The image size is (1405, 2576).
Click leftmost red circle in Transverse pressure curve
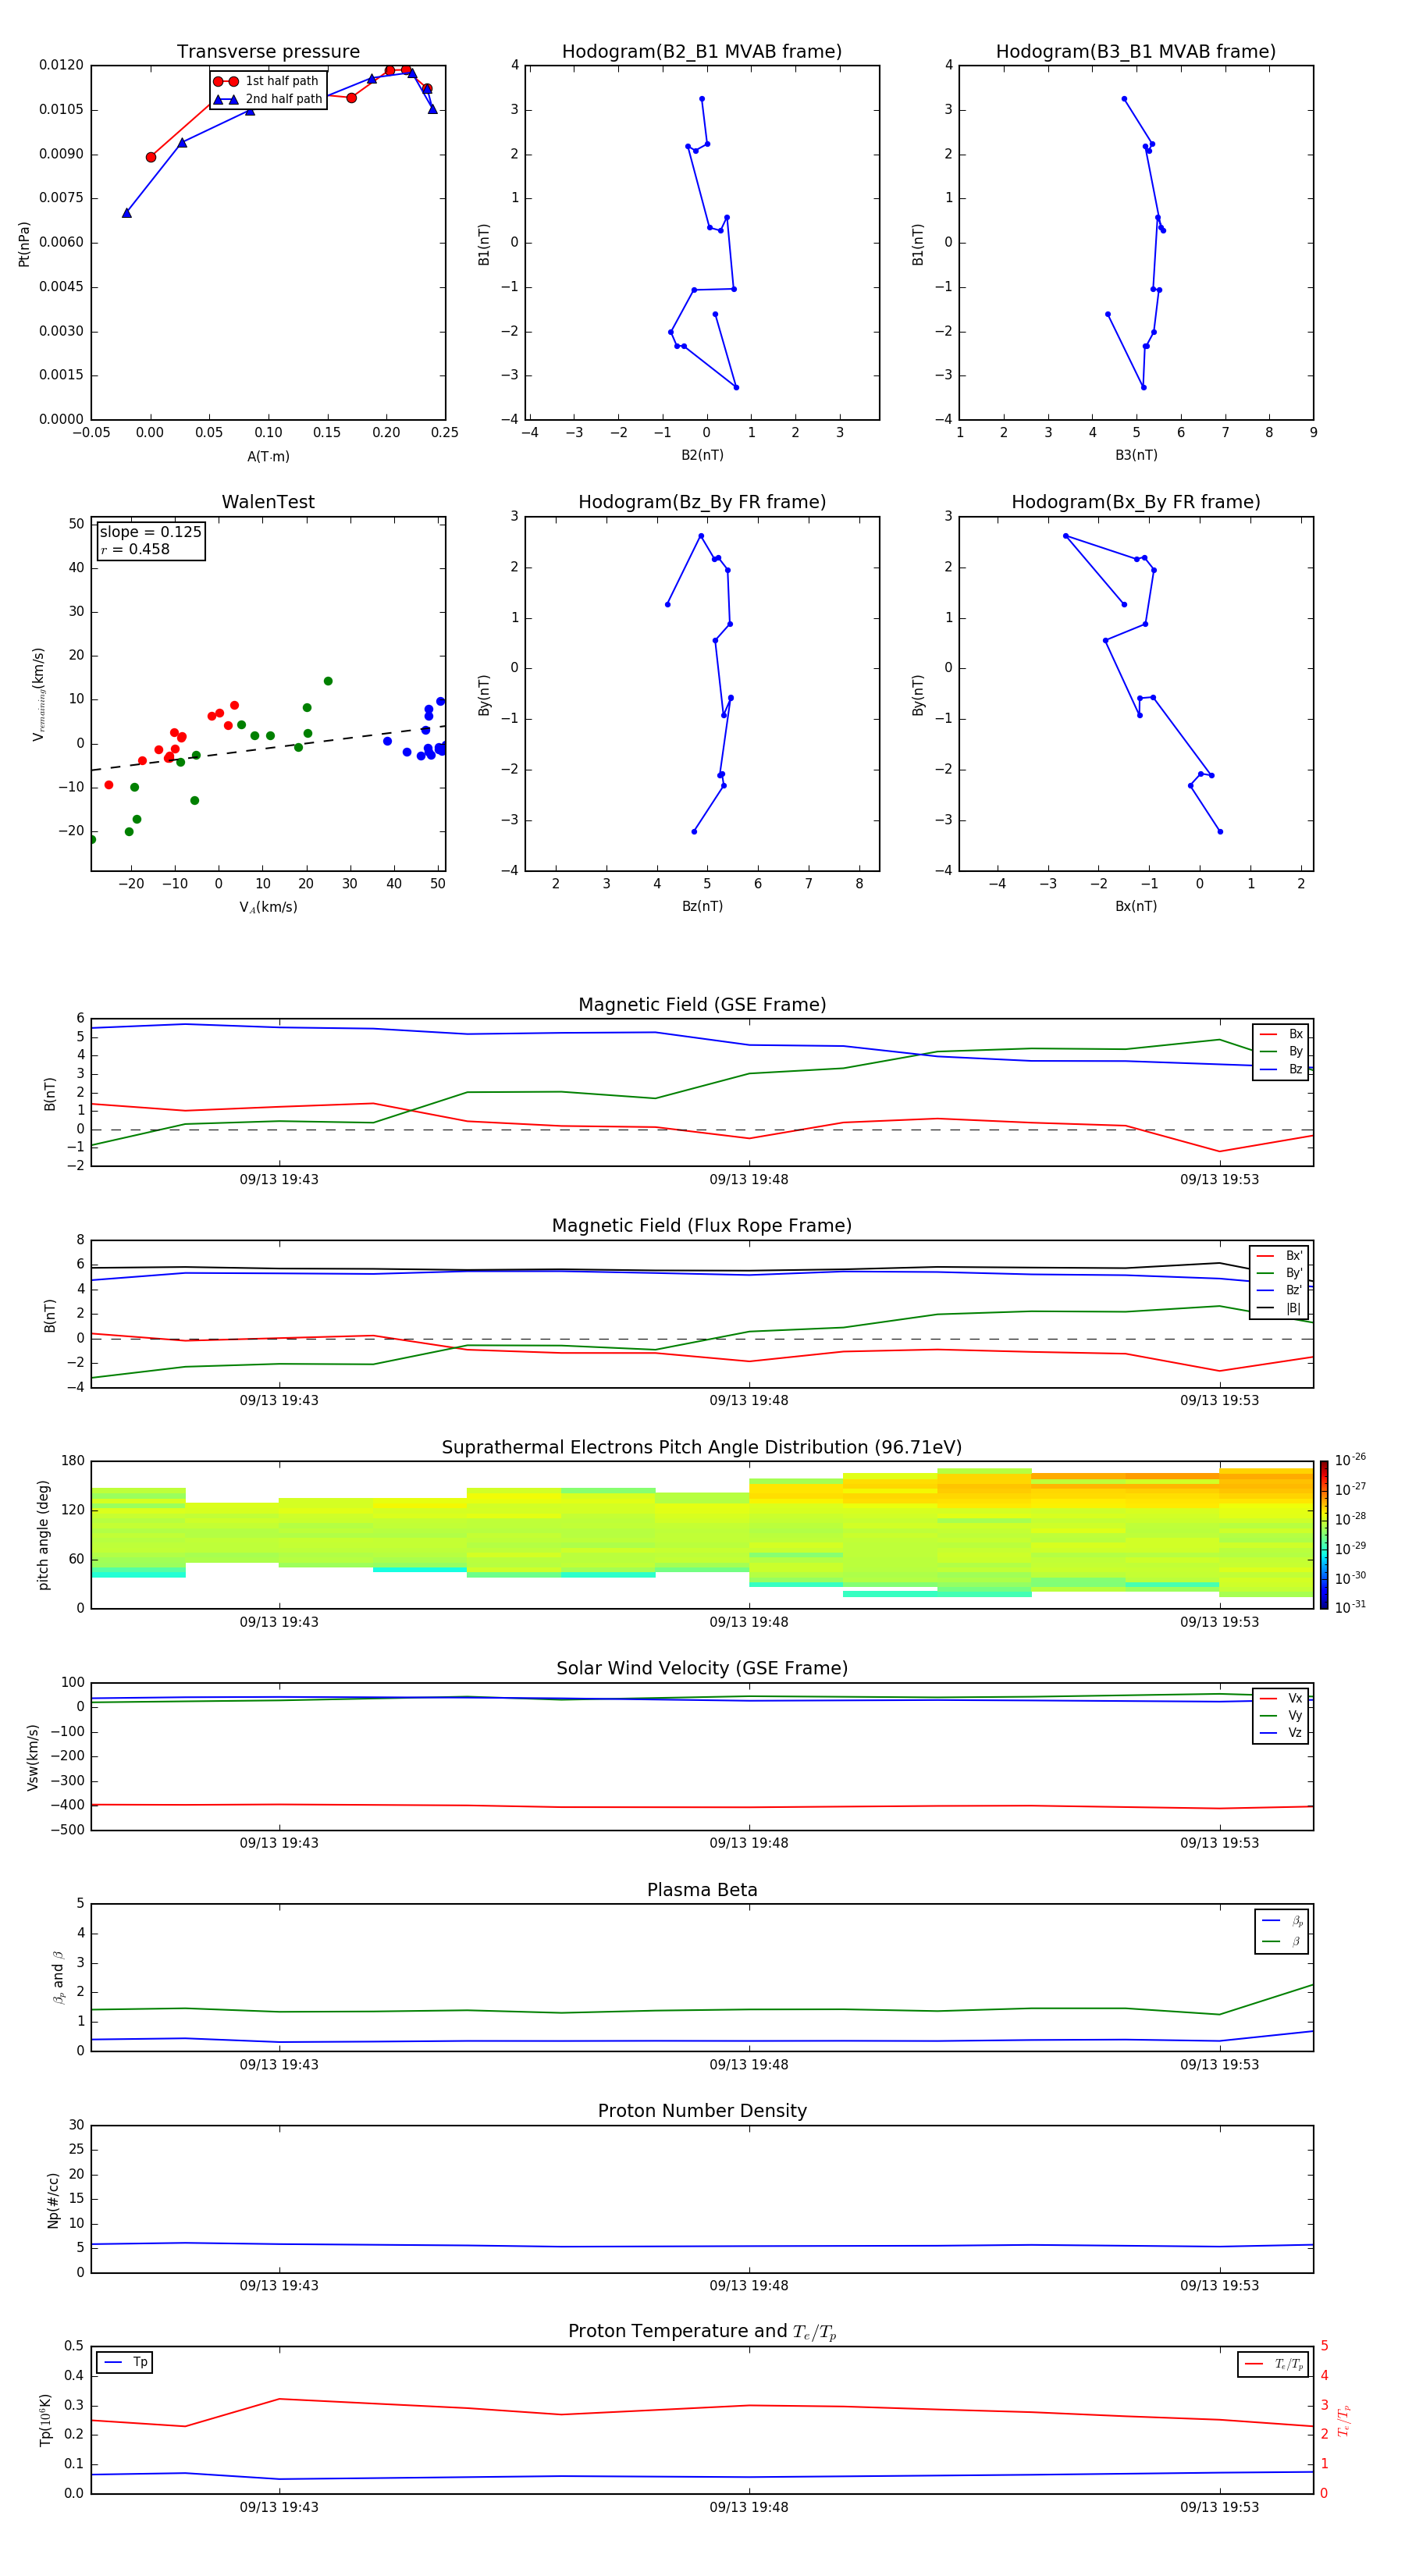pos(151,157)
